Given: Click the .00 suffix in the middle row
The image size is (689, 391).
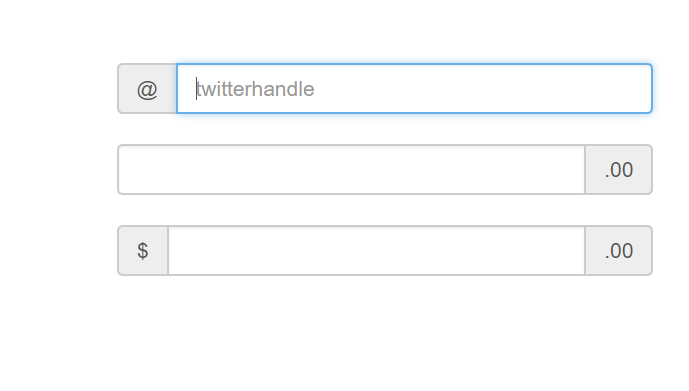Looking at the screenshot, I should pos(619,170).
